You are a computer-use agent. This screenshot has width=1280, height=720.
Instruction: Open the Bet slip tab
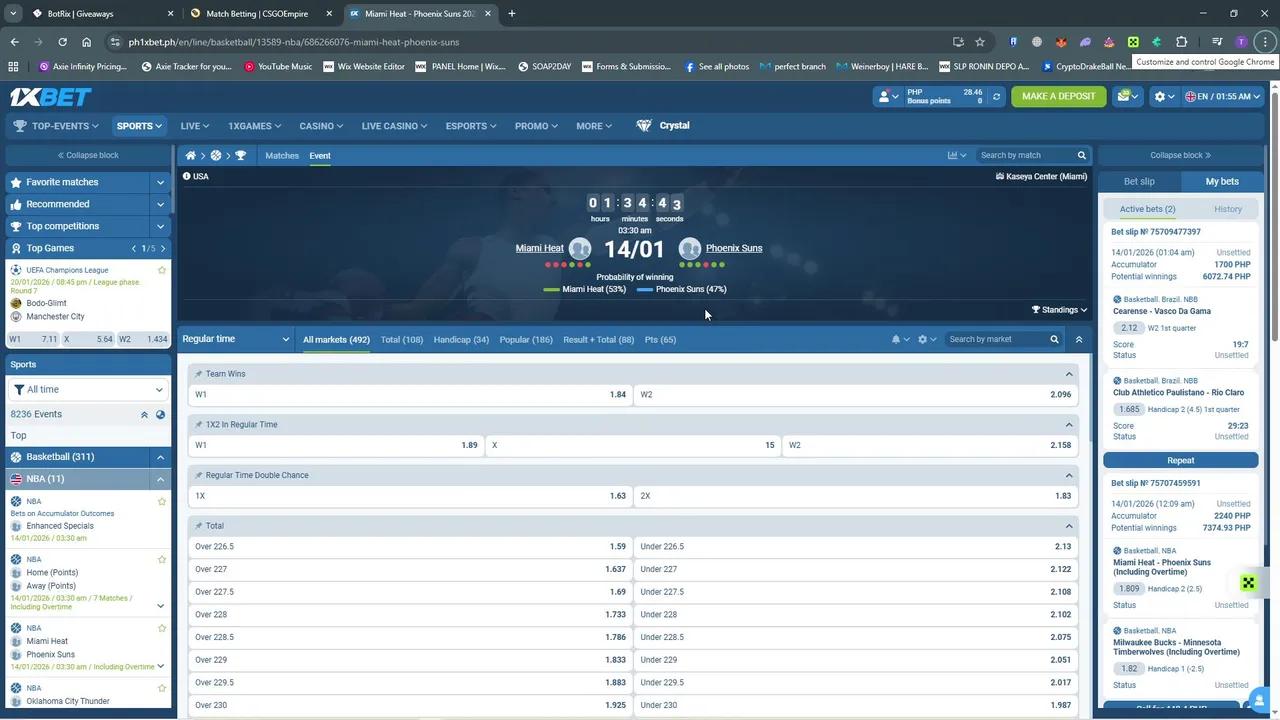coord(1139,182)
